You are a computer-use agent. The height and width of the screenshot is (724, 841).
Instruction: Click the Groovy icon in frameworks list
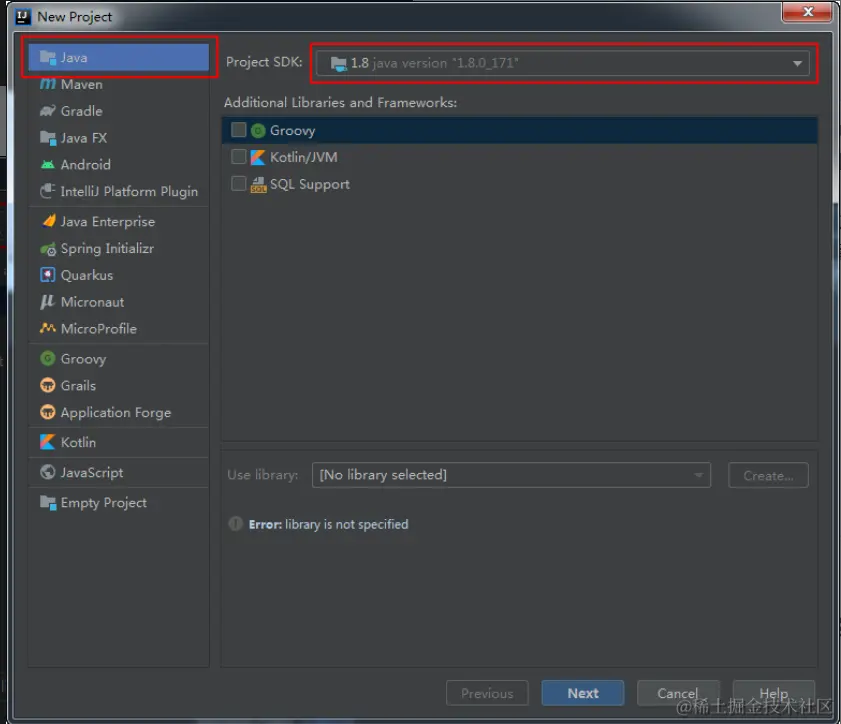258,130
